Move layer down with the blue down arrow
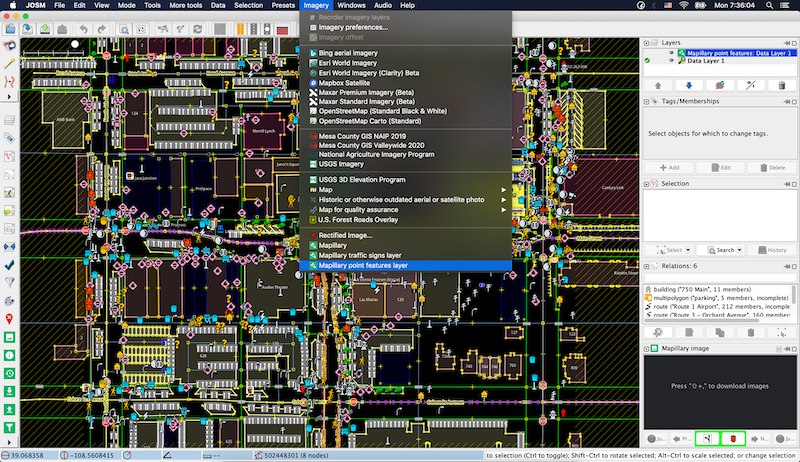 tap(689, 86)
